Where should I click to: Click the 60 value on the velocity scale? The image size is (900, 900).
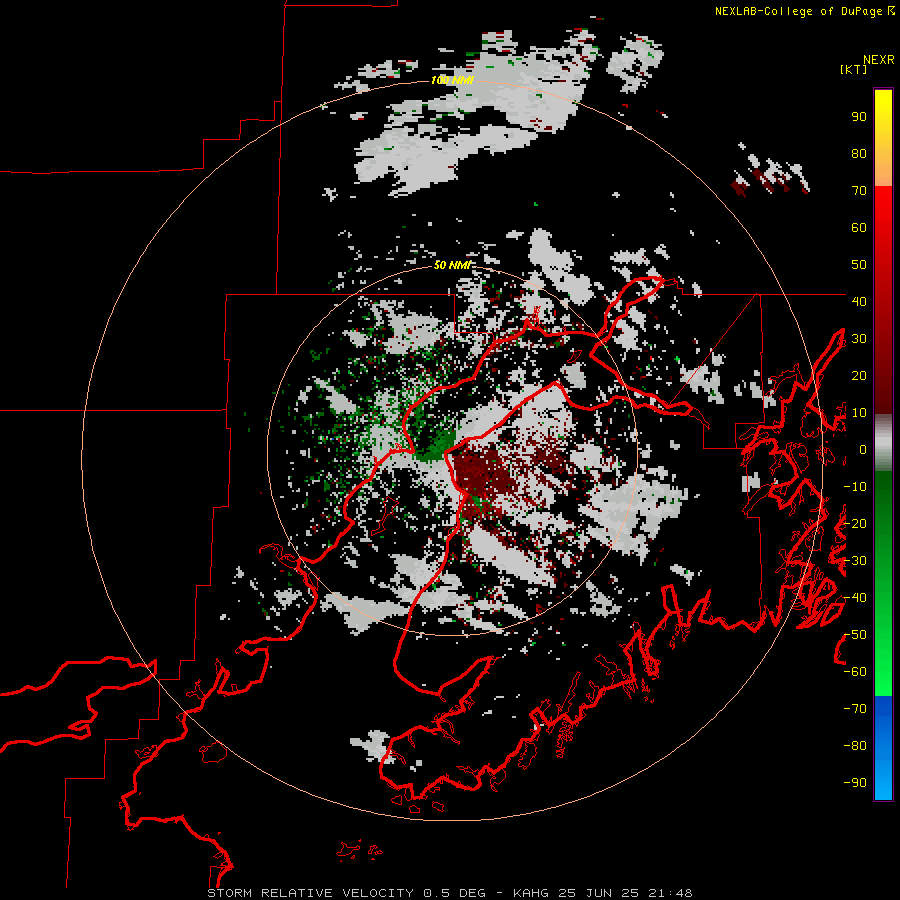[x=859, y=228]
